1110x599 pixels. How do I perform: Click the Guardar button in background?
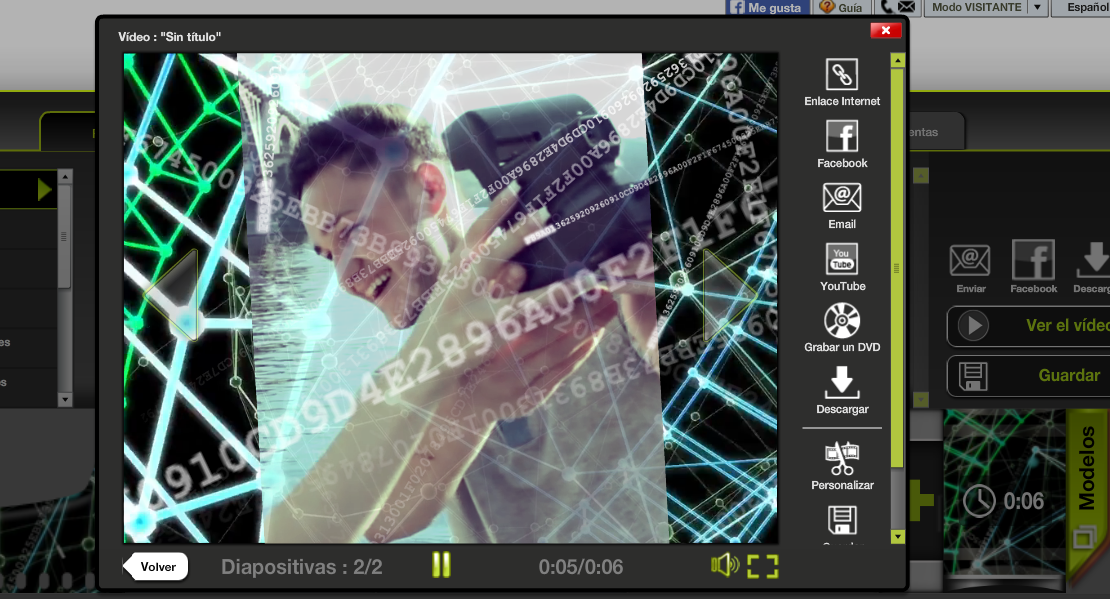point(1028,376)
